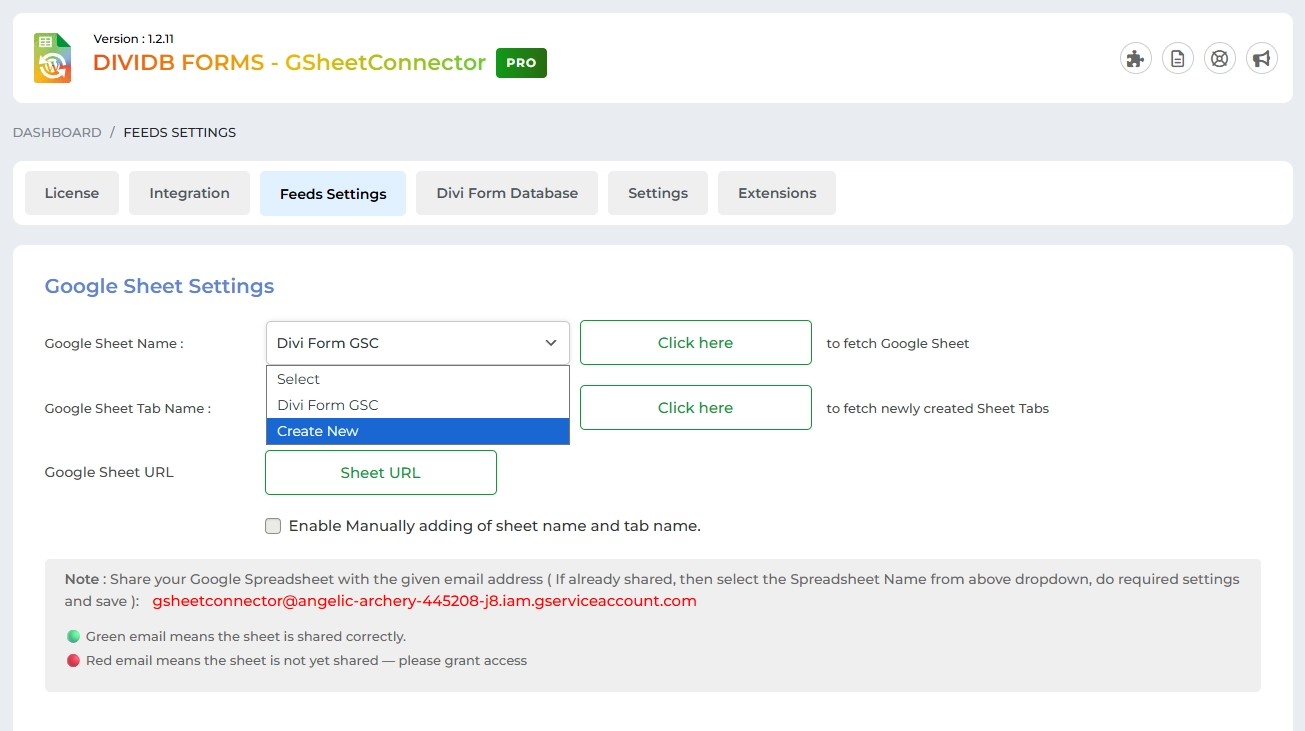
Task: Click the gsheetconnector service account email link
Action: (422, 600)
